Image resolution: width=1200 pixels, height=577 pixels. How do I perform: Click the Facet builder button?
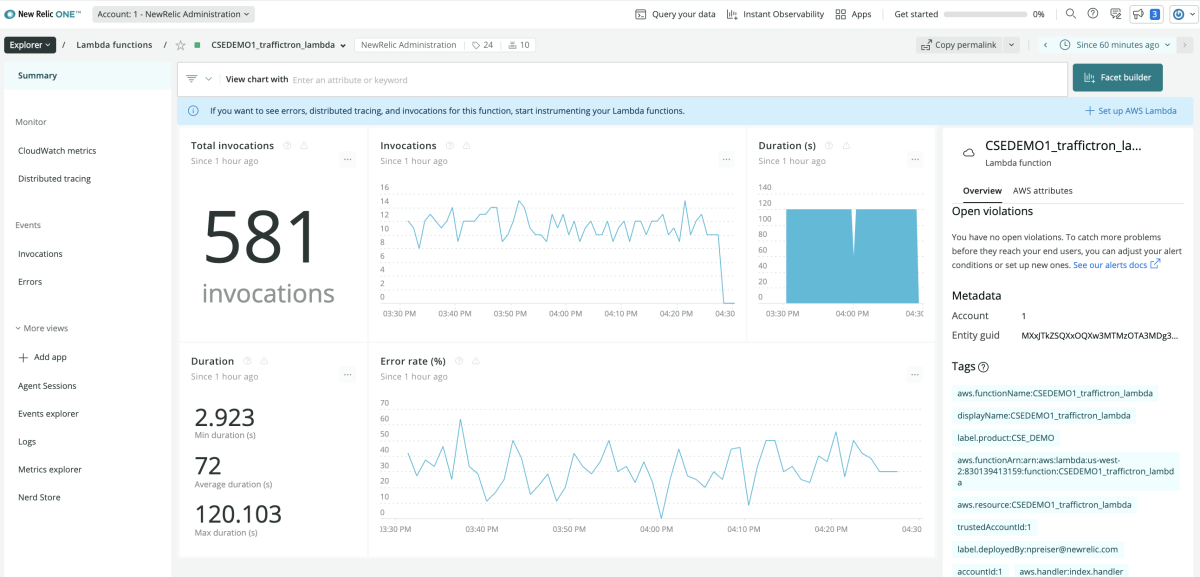click(x=1118, y=78)
